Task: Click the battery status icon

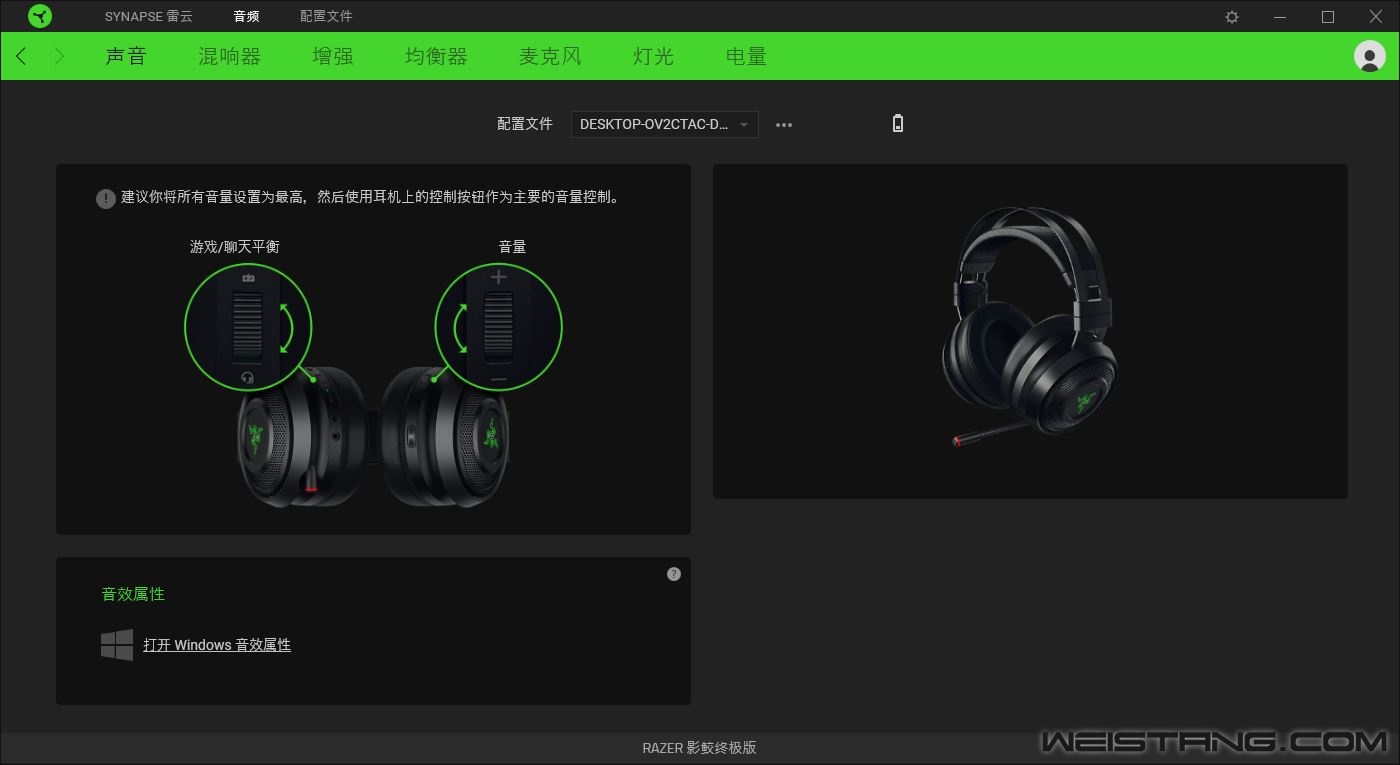Action: click(x=898, y=124)
